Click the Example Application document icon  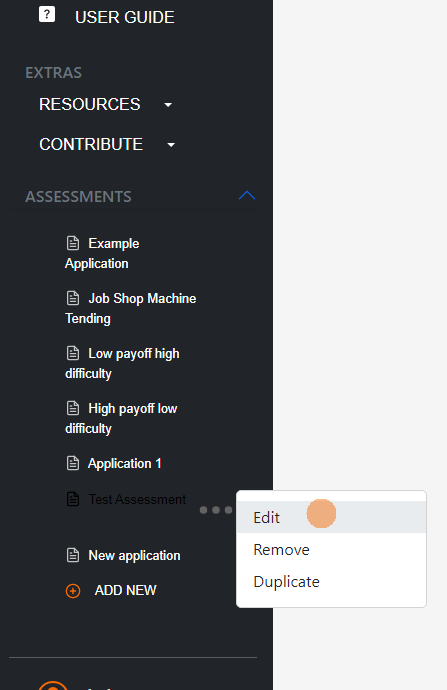click(73, 243)
